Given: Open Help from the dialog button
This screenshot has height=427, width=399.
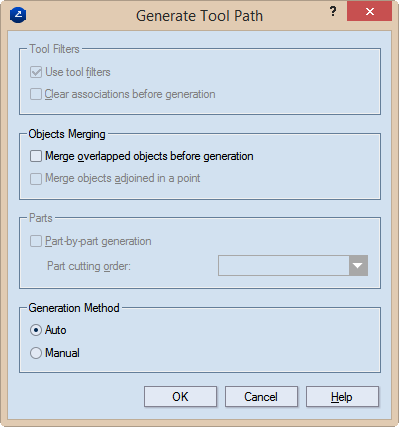Looking at the screenshot, I should coord(342,397).
